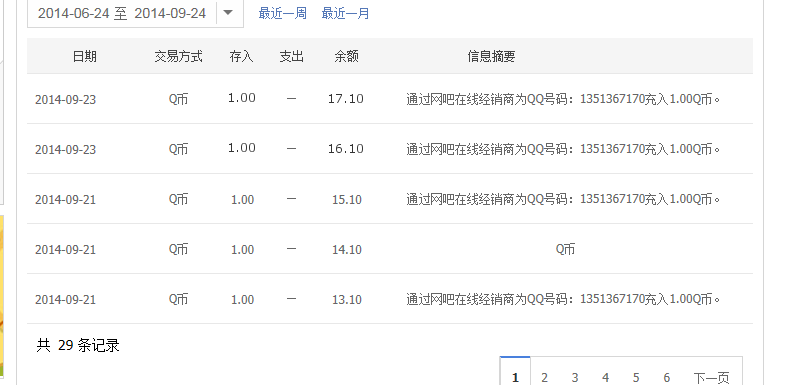Click the Q币 summary in the 14.10 balance row

click(565, 249)
